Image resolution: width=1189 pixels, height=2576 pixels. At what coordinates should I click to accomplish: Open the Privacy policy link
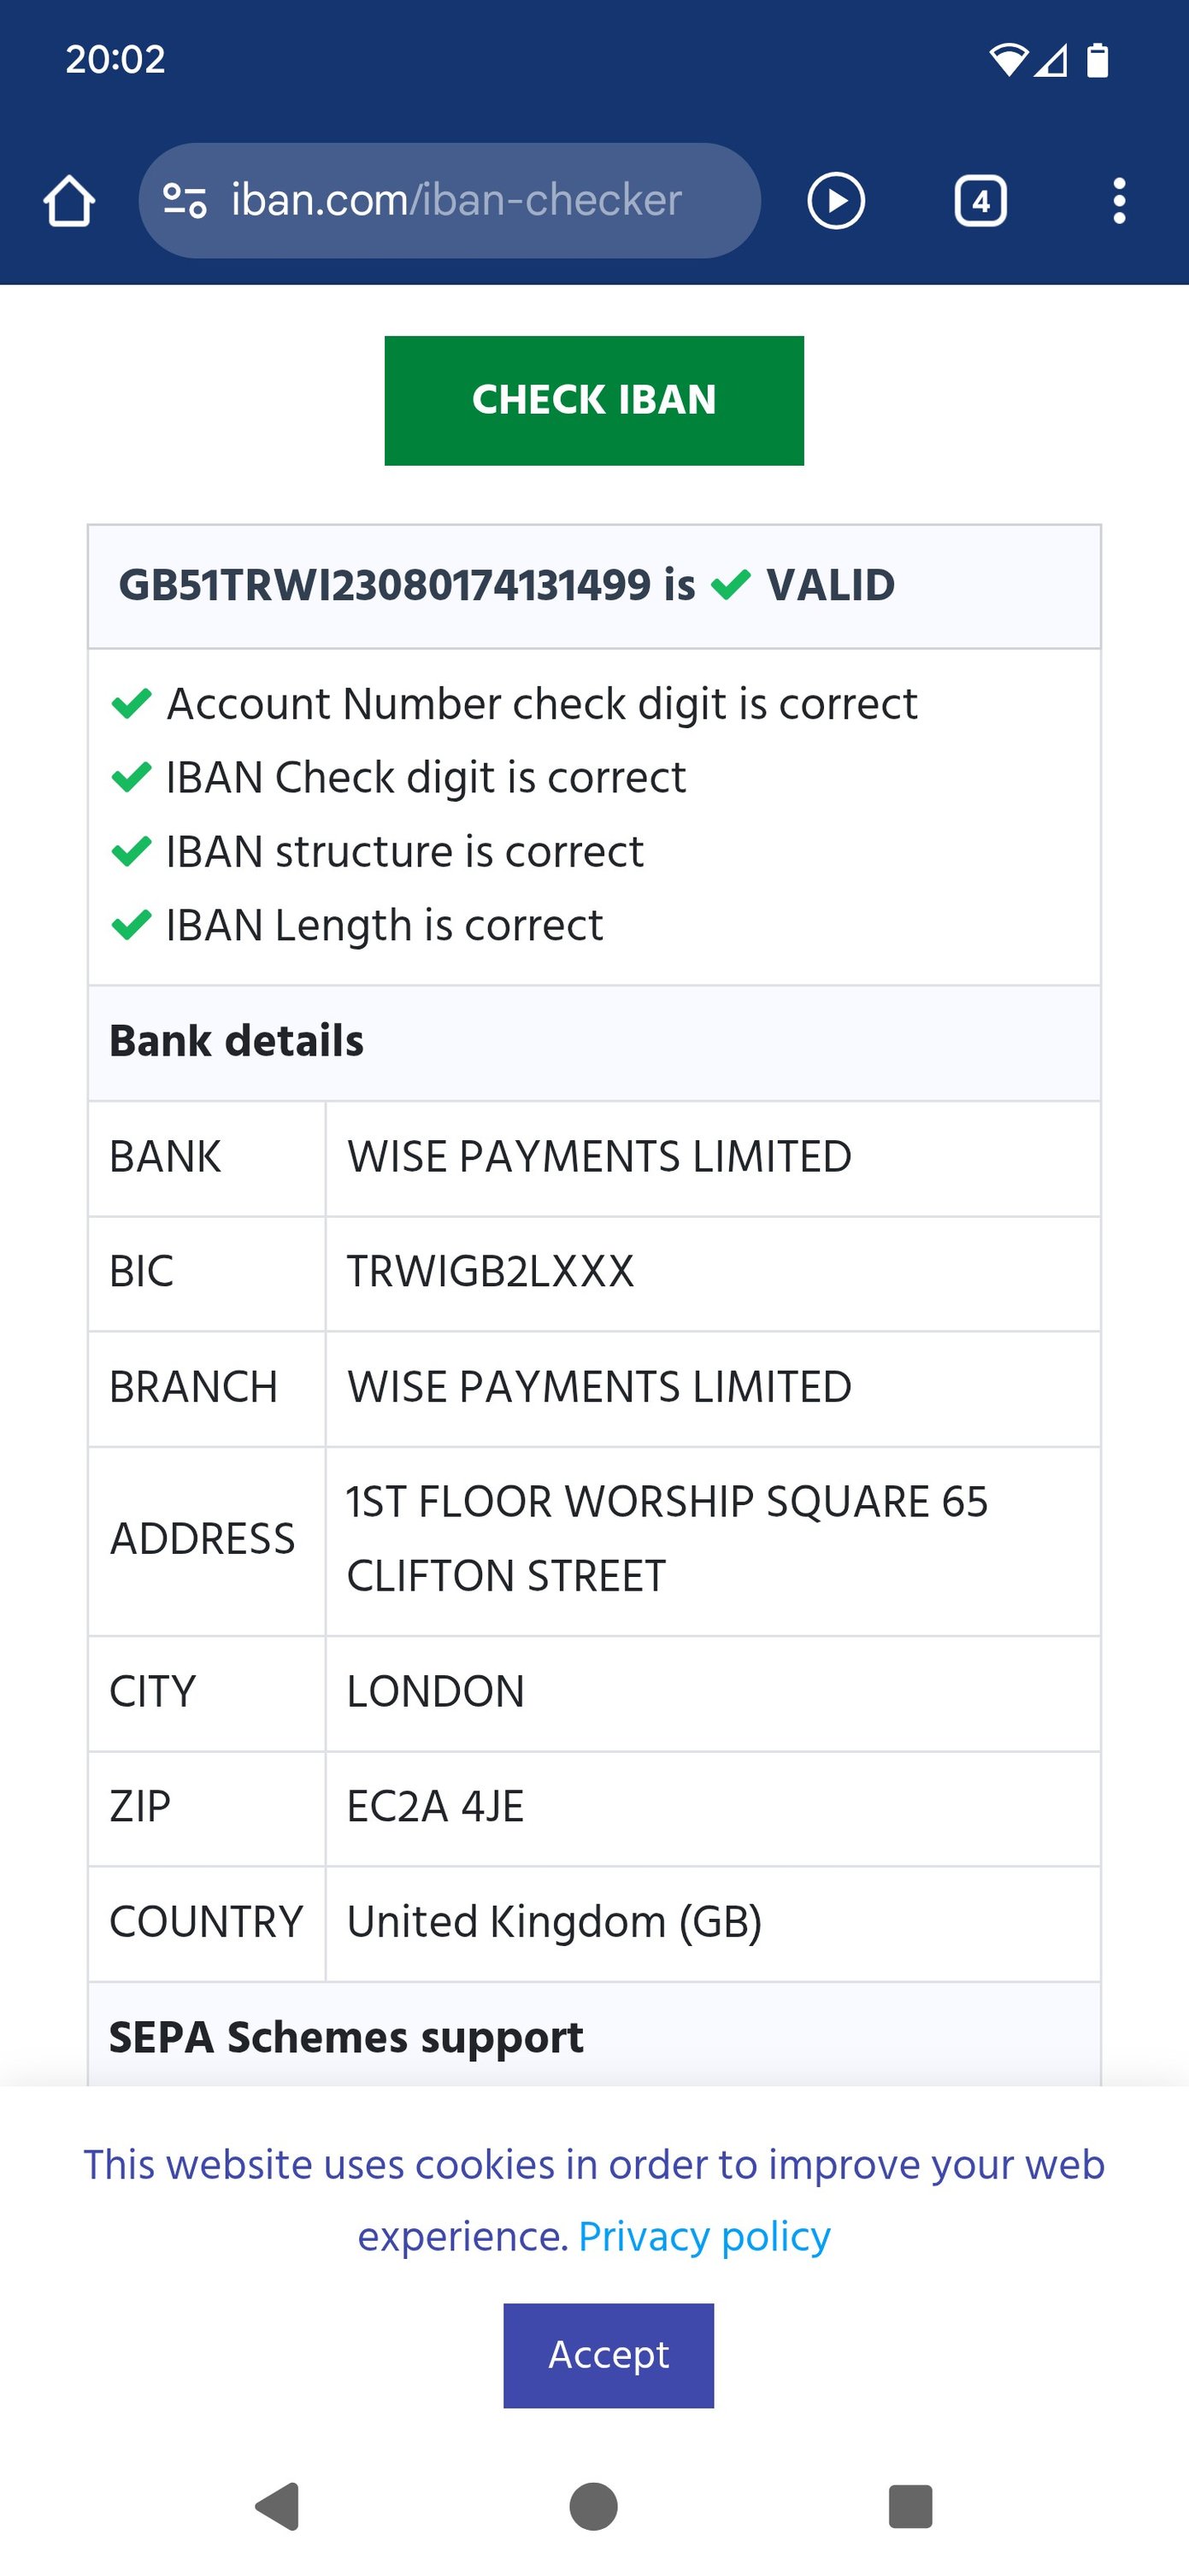tap(704, 2236)
